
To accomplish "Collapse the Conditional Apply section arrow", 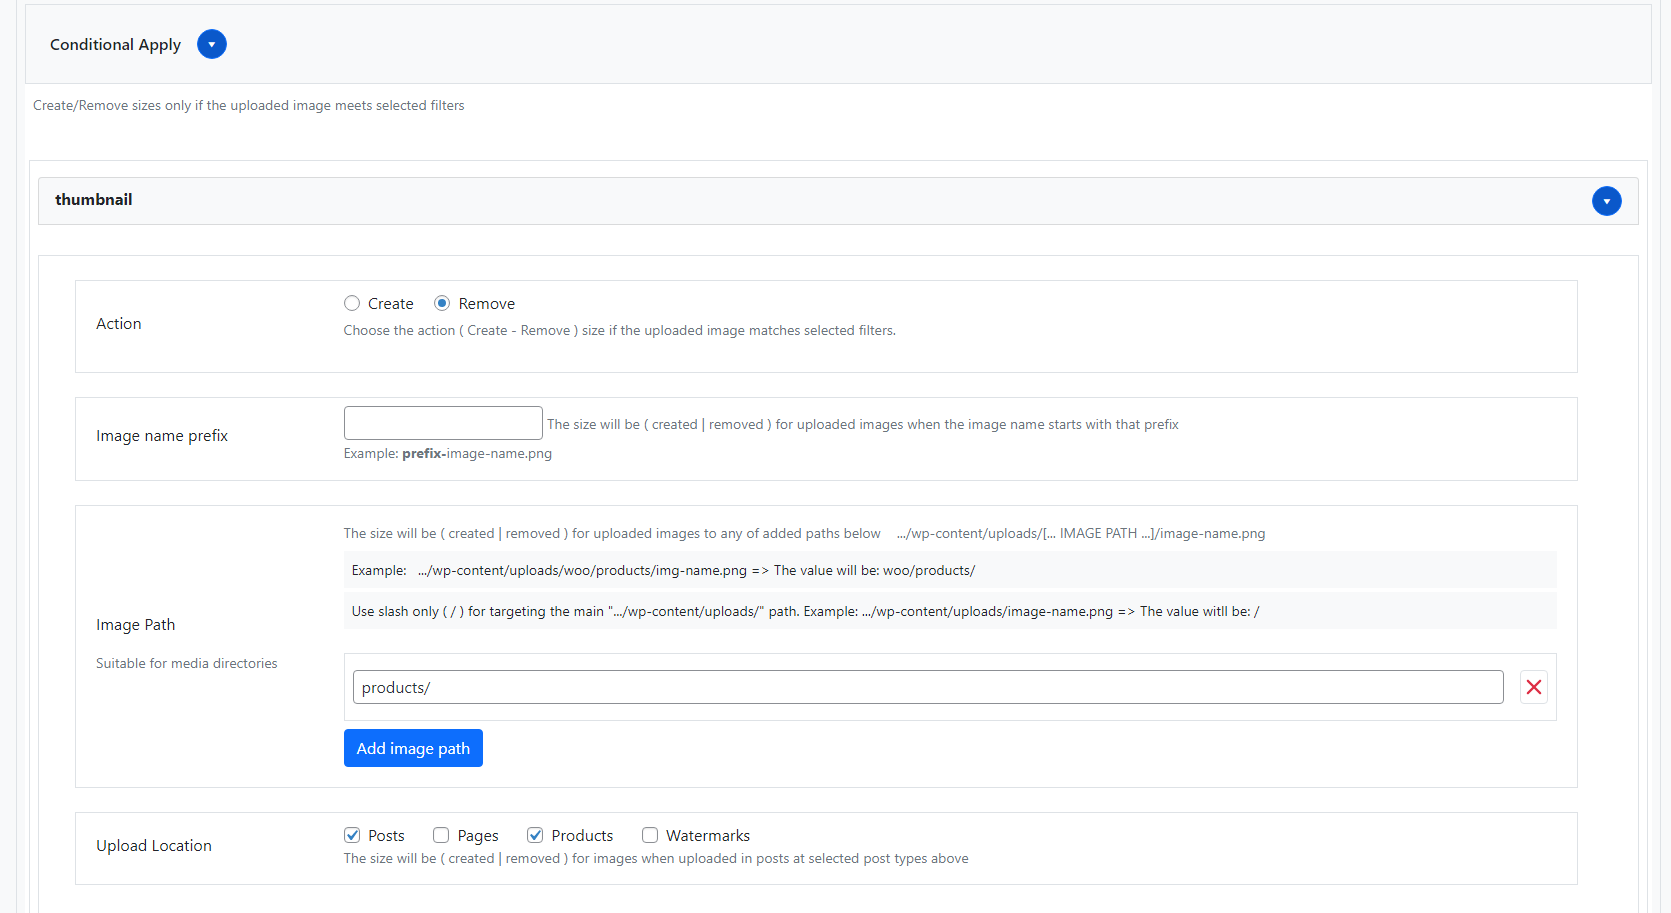I will 212,44.
